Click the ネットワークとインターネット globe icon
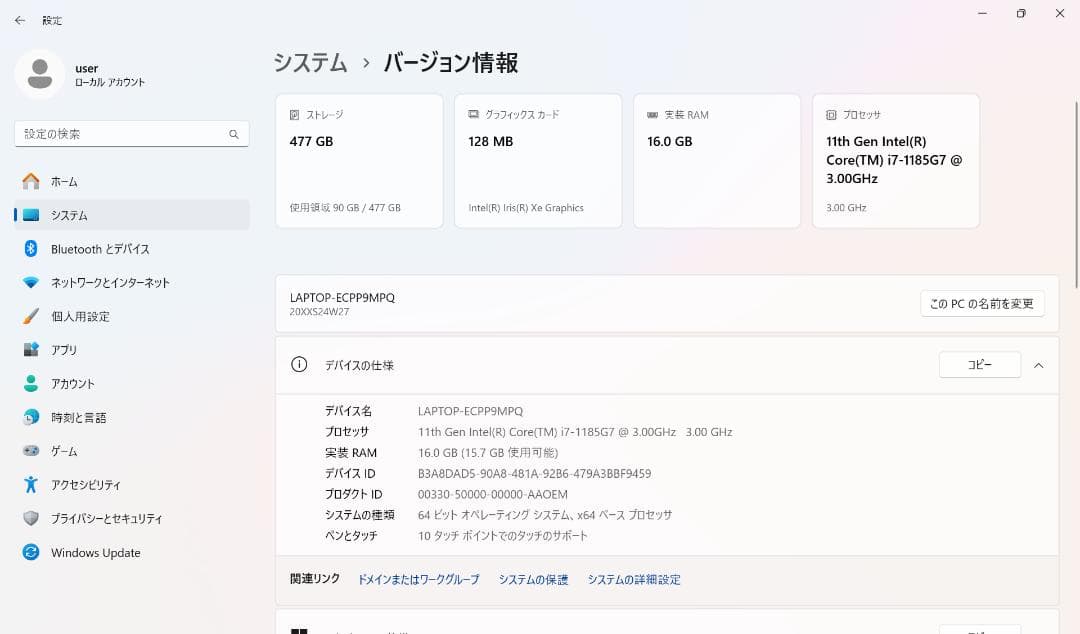This screenshot has width=1080, height=634. coord(31,282)
